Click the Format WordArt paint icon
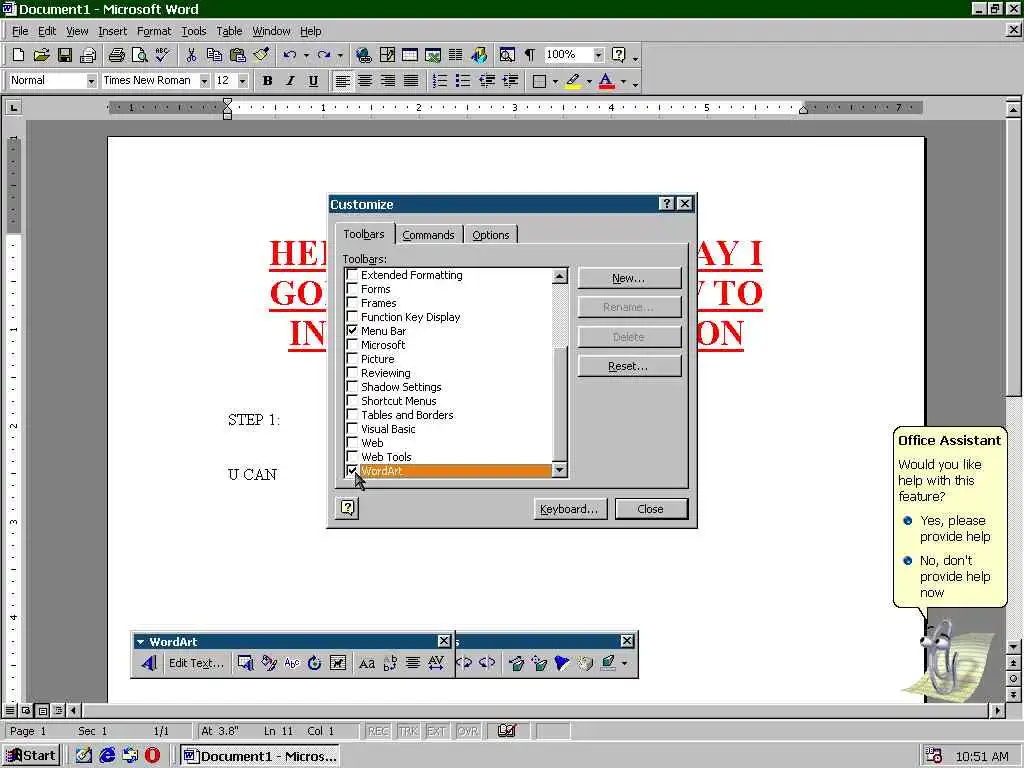 click(x=269, y=664)
